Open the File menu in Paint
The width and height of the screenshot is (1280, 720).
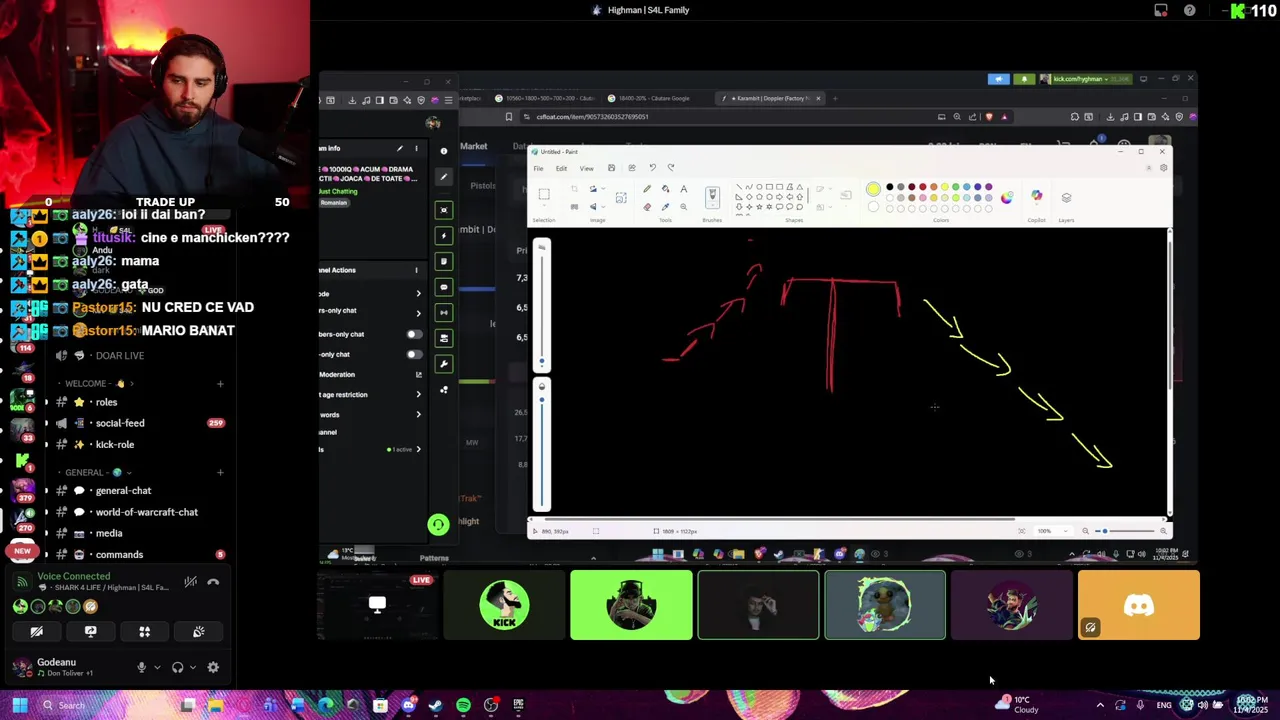[538, 168]
